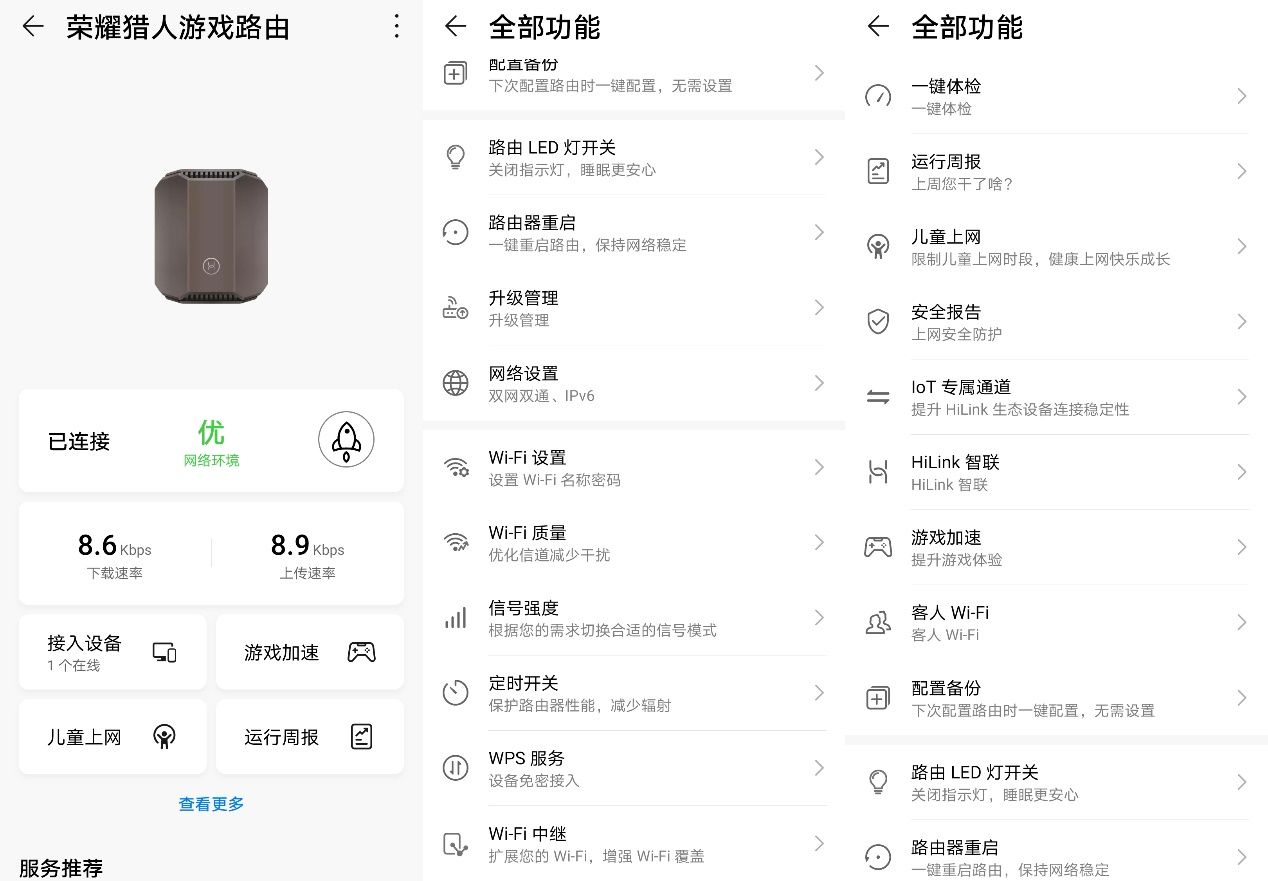Expand the 一键体检 row chevron

[x=1241, y=96]
